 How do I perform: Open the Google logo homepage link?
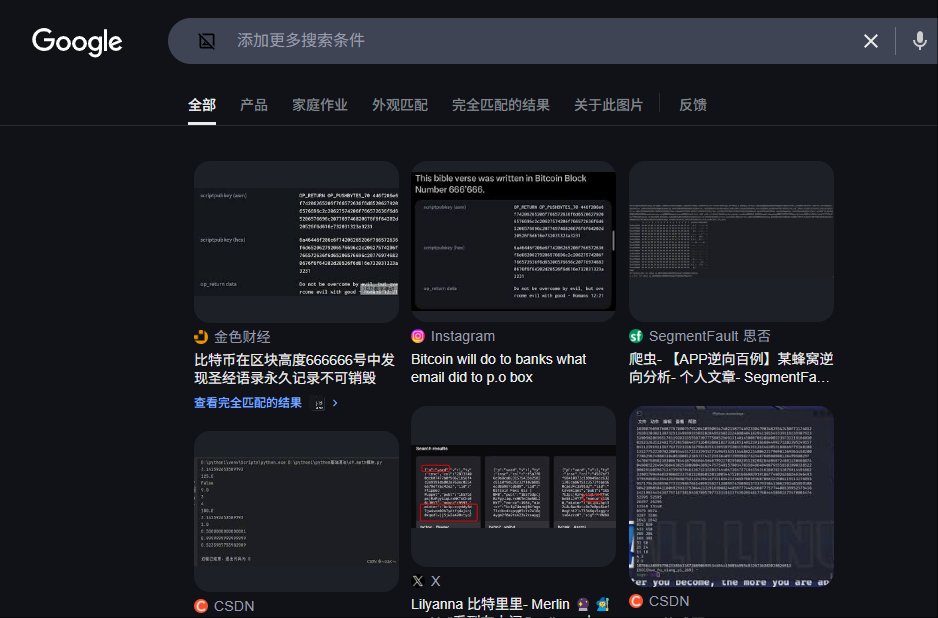click(x=77, y=41)
